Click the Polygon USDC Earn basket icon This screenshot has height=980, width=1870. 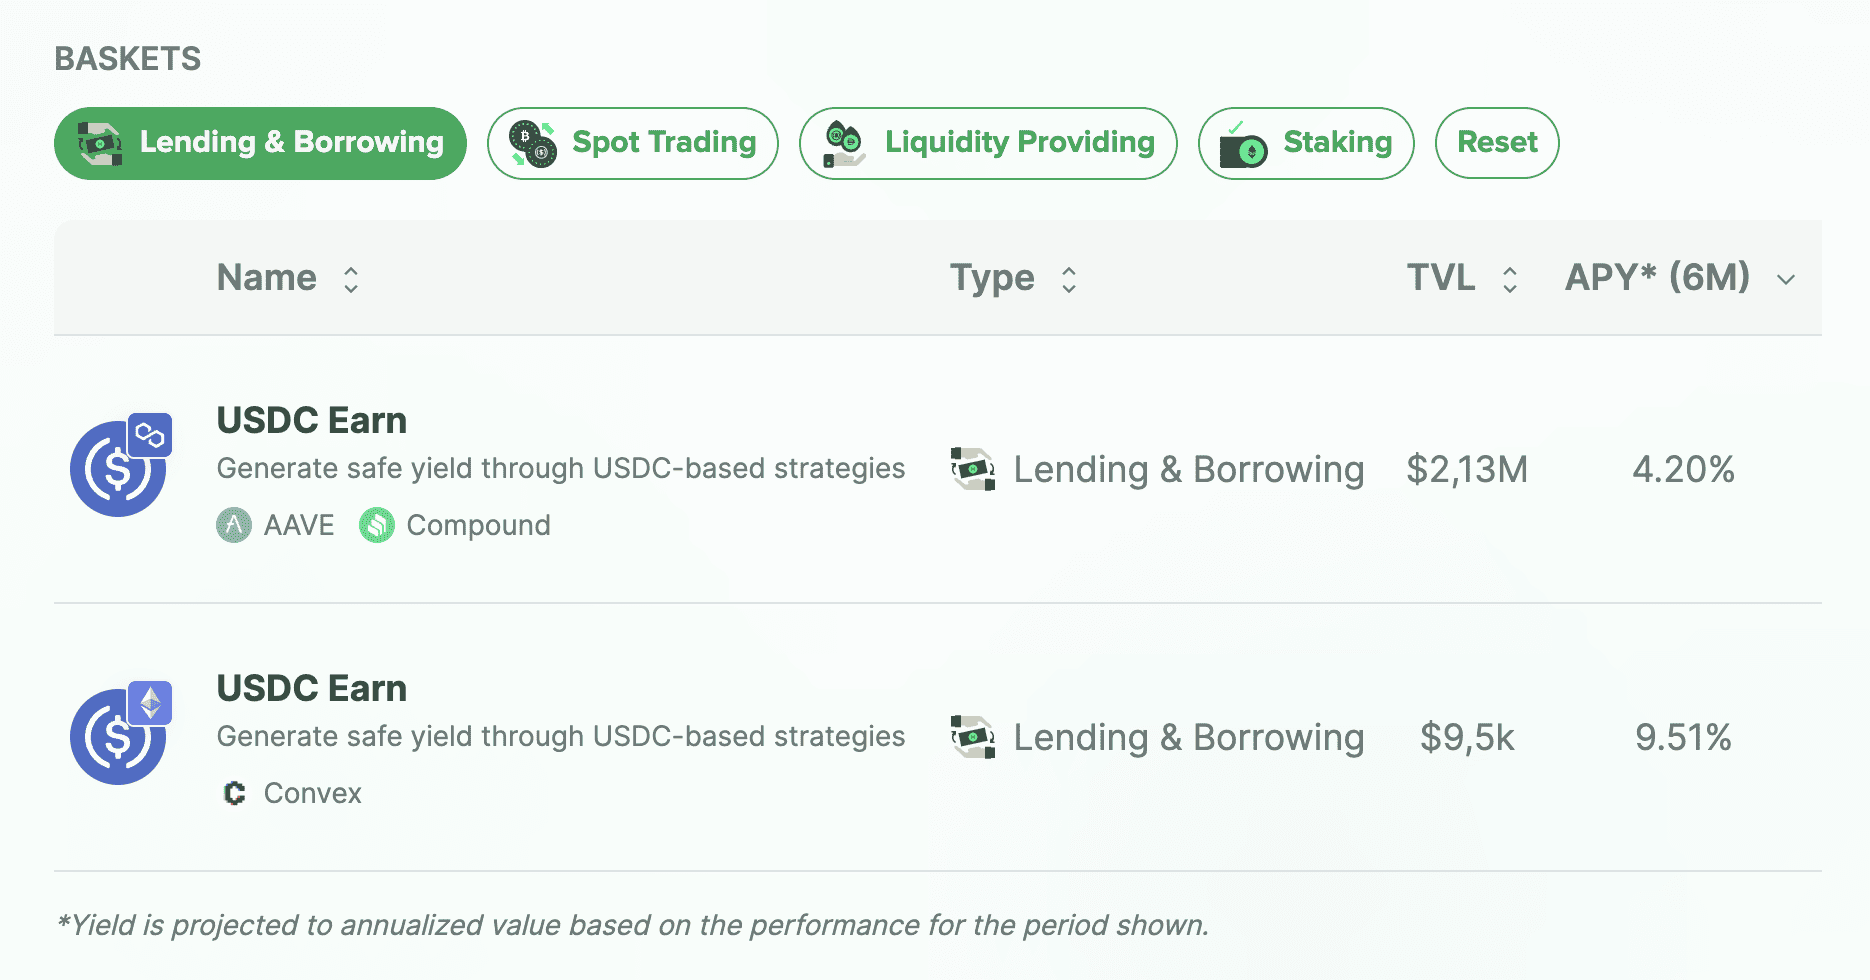pyautogui.click(x=119, y=467)
